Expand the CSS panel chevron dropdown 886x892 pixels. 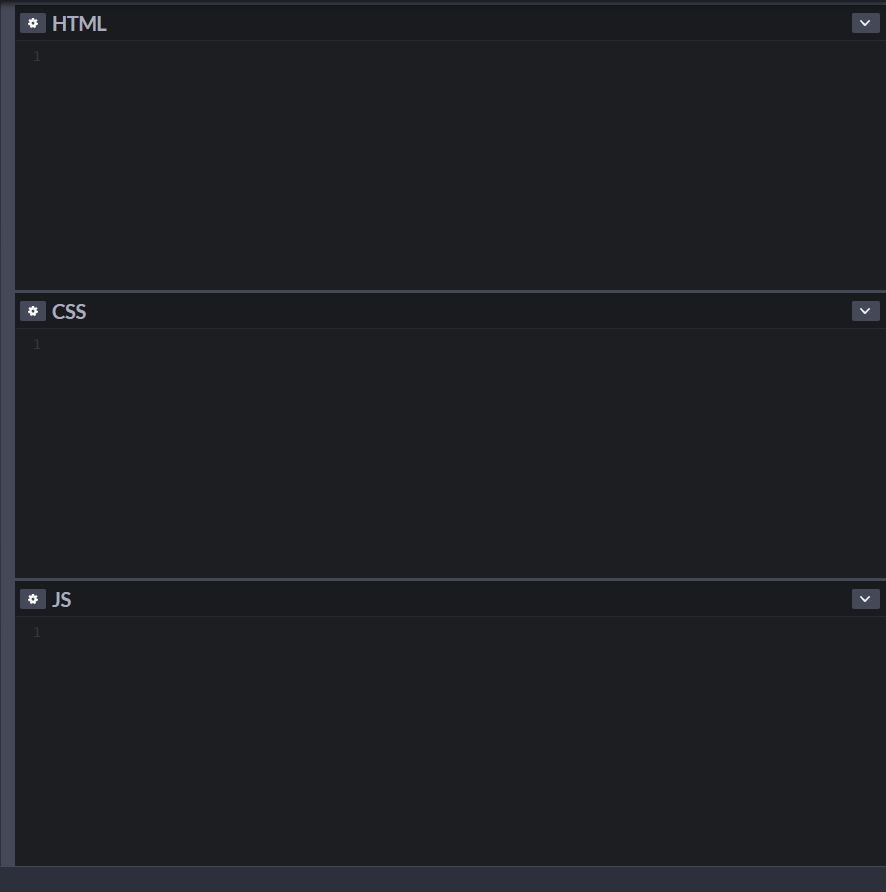coord(866,311)
